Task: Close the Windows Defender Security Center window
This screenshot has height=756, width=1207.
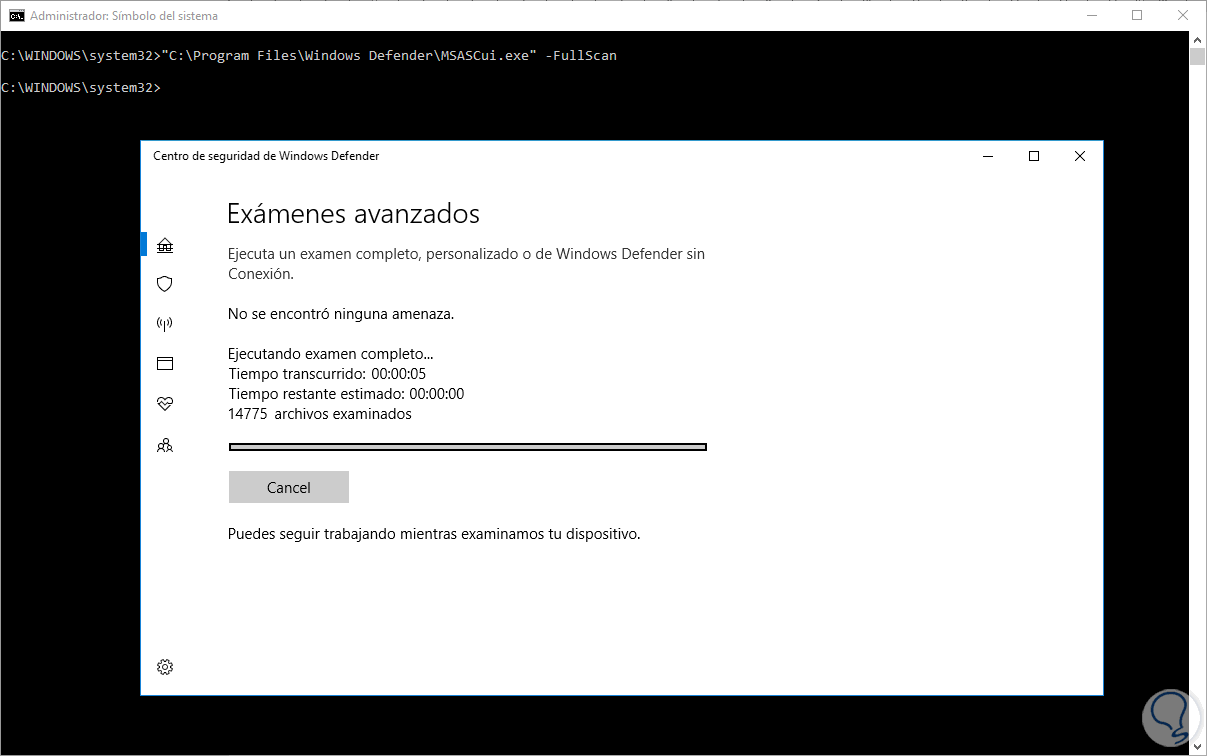Action: click(x=1080, y=156)
